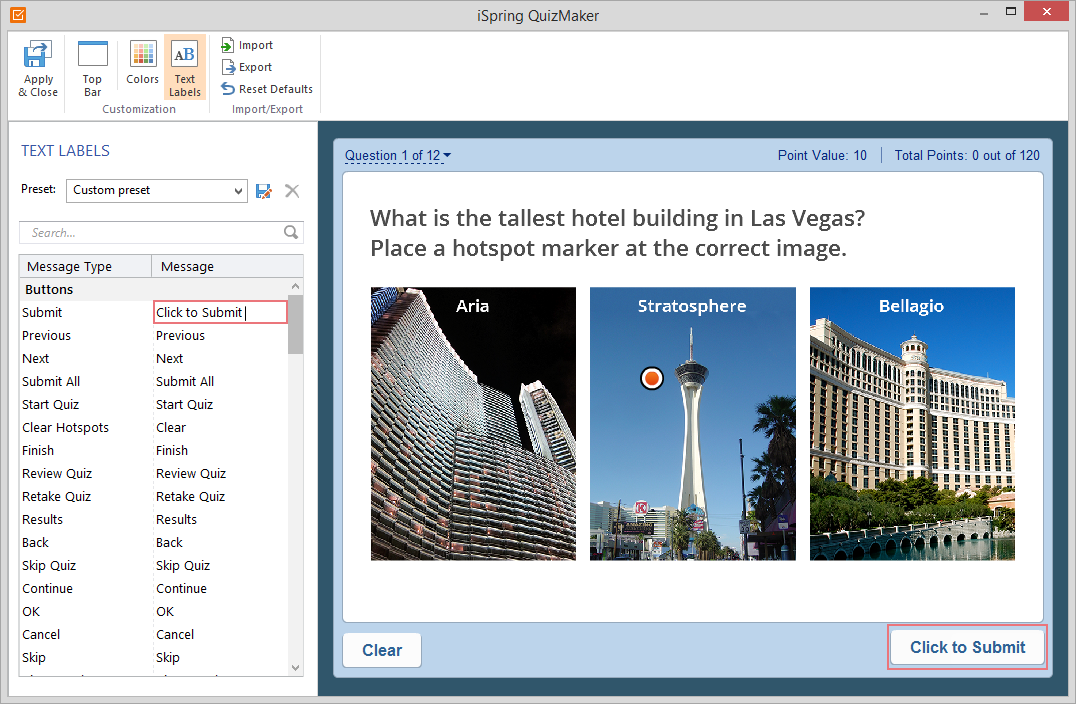Click the Search text labels field
The image size is (1076, 704).
161,233
